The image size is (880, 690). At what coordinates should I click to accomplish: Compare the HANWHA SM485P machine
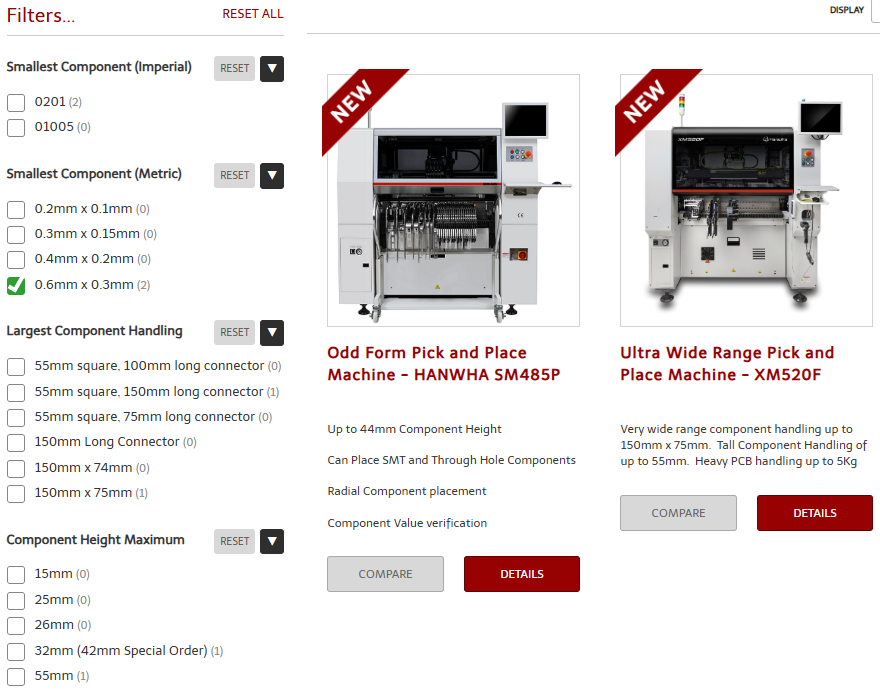coord(386,574)
